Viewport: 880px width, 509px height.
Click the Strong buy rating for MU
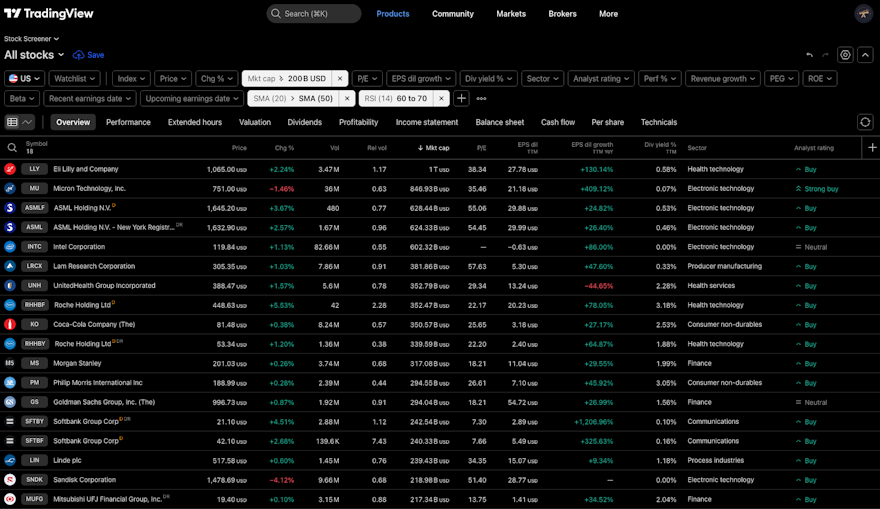coord(817,189)
